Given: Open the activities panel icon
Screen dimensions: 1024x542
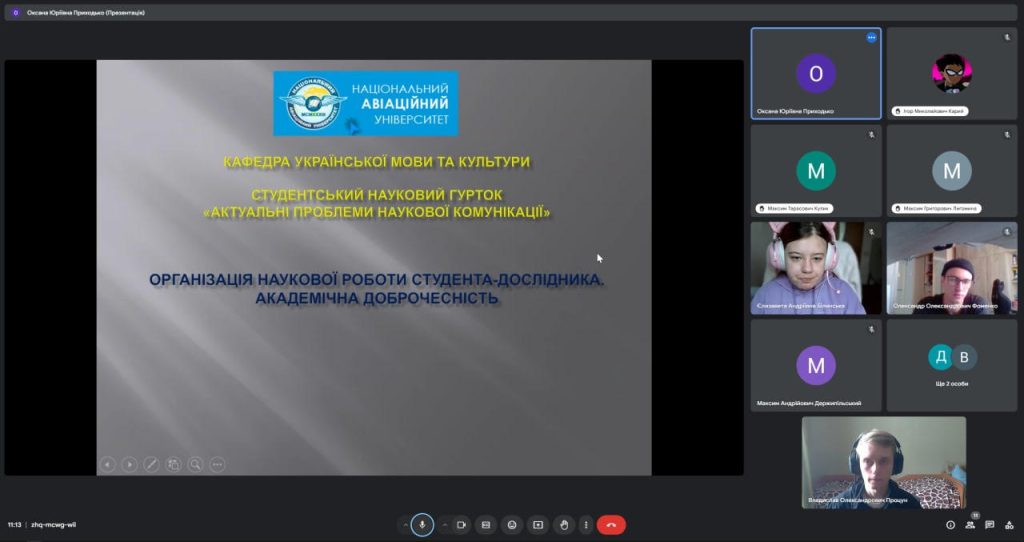Looking at the screenshot, I should [x=1008, y=524].
